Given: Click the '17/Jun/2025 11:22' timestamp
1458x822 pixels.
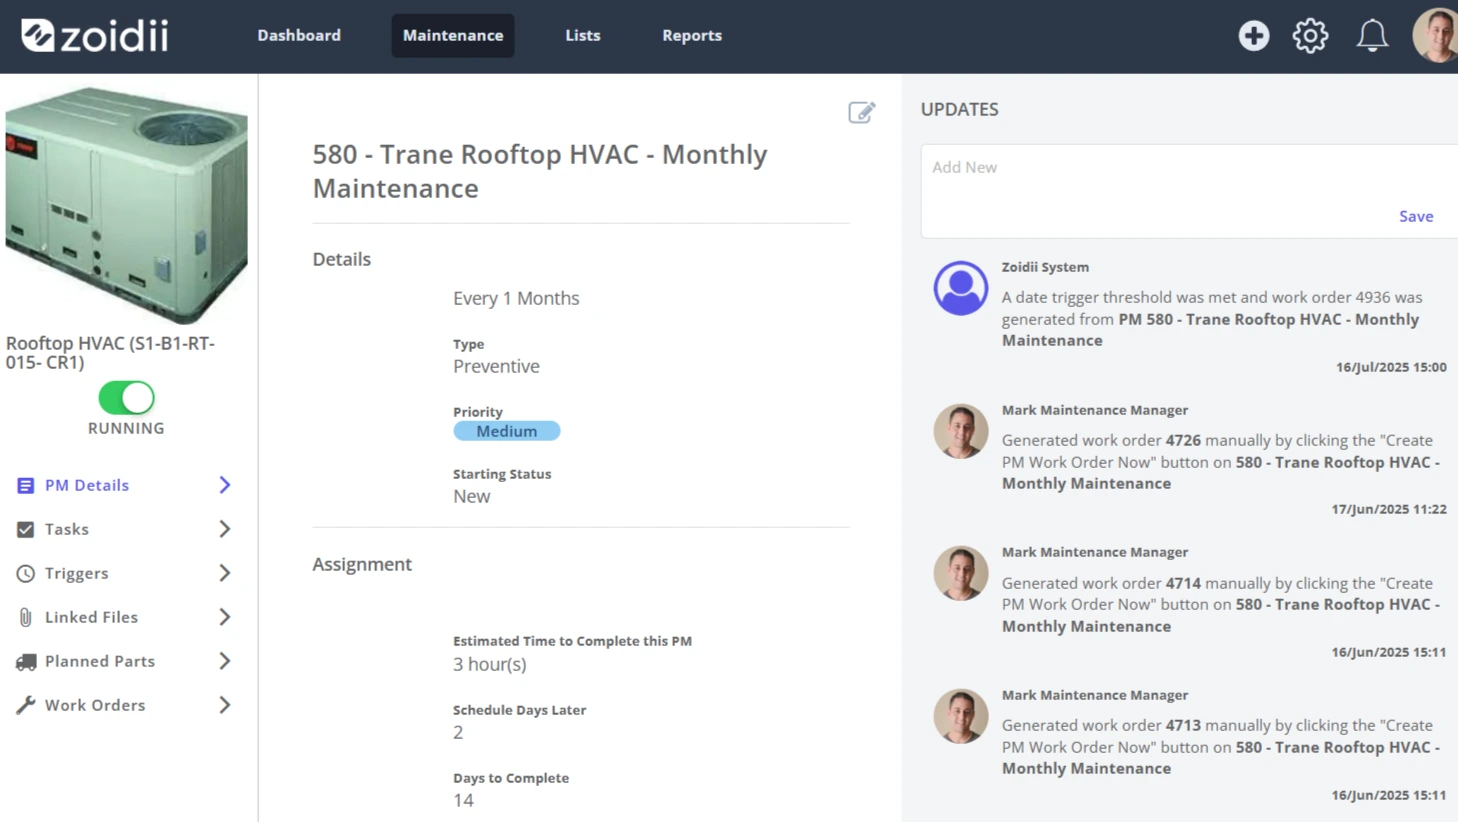Looking at the screenshot, I should pos(1389,509).
